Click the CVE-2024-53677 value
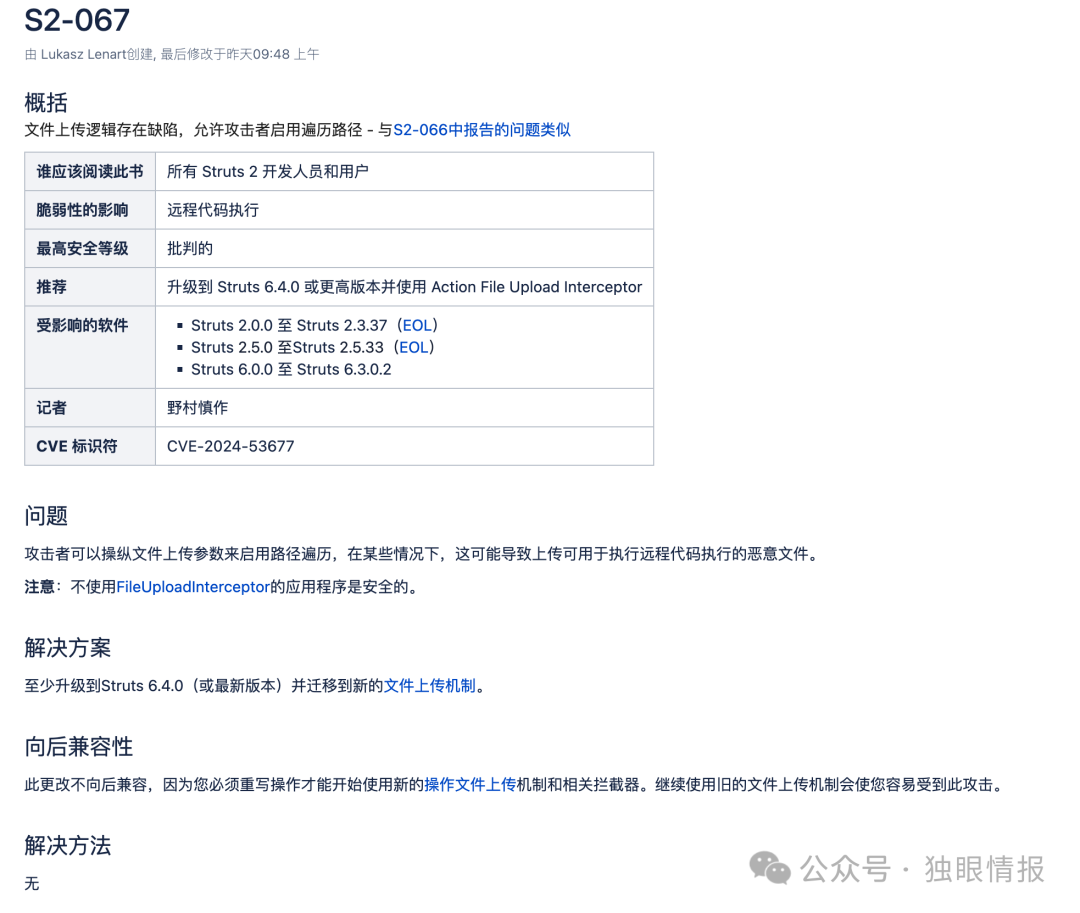Image resolution: width=1080 pixels, height=913 pixels. [x=231, y=446]
